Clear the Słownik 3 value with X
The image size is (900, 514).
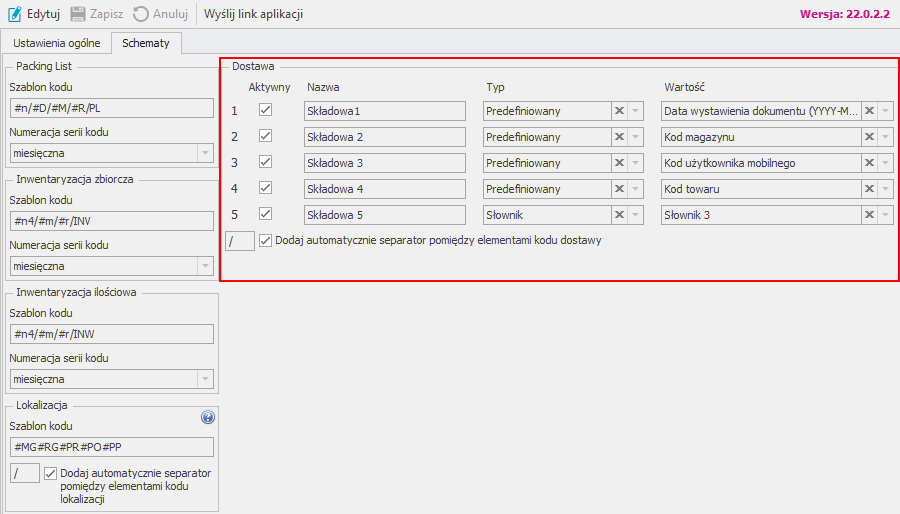pos(870,215)
